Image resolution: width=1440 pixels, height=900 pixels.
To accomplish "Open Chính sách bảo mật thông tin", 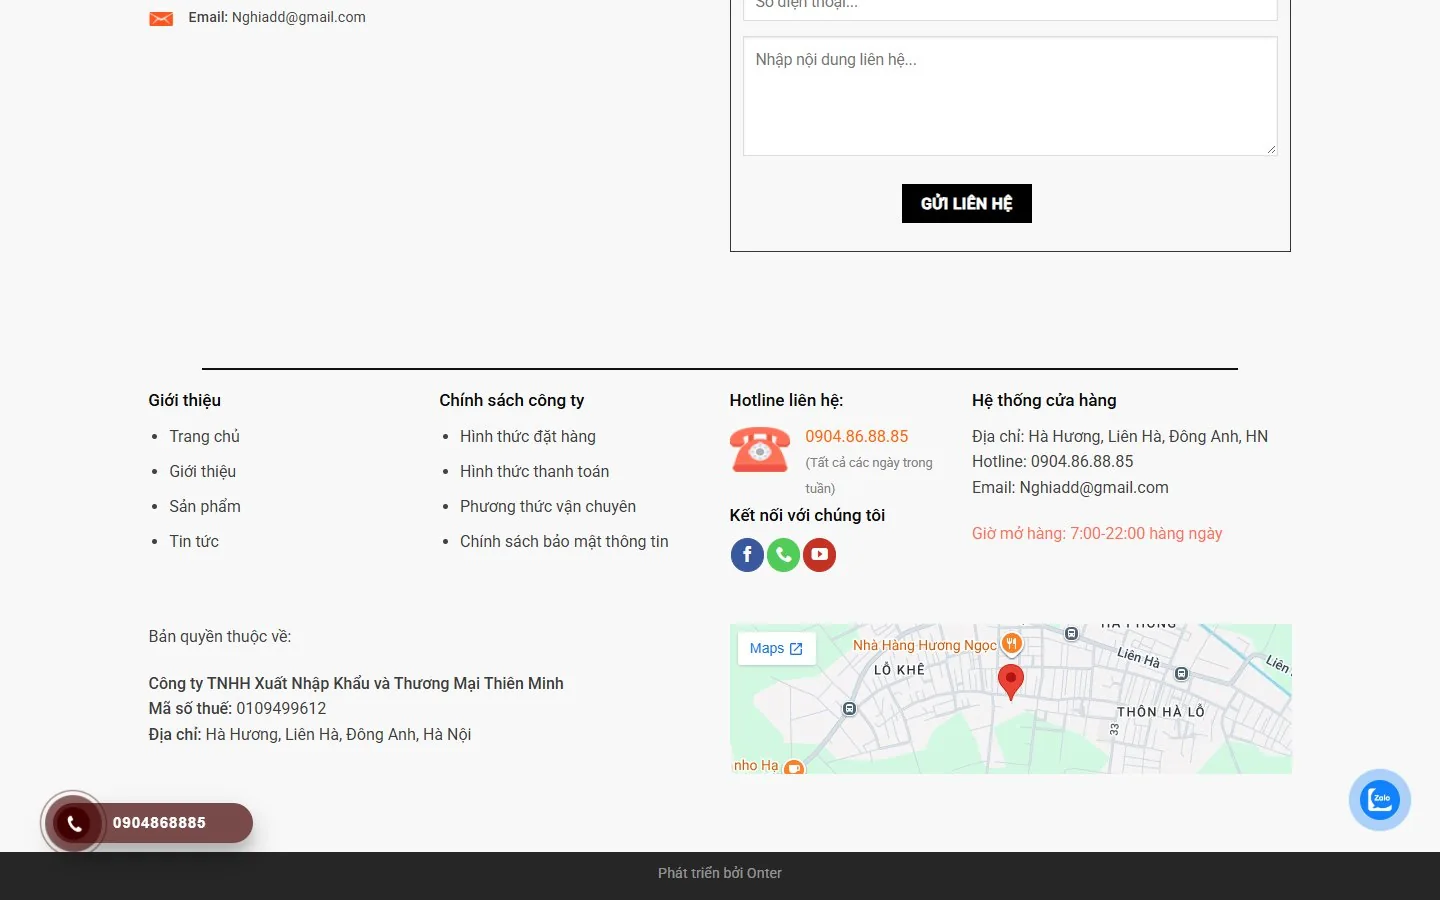I will 564,541.
